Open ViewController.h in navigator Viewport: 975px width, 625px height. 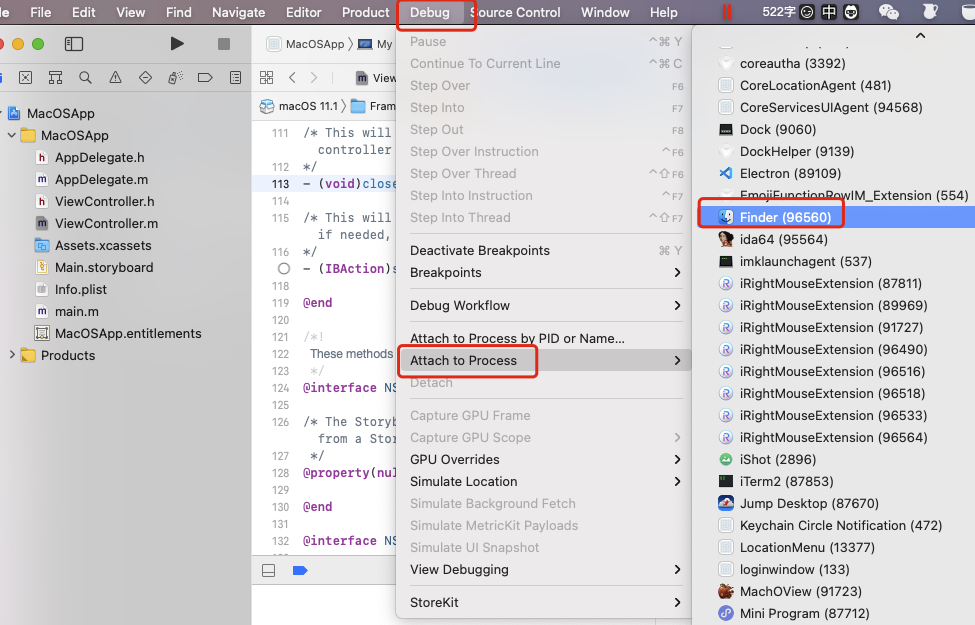coord(104,201)
